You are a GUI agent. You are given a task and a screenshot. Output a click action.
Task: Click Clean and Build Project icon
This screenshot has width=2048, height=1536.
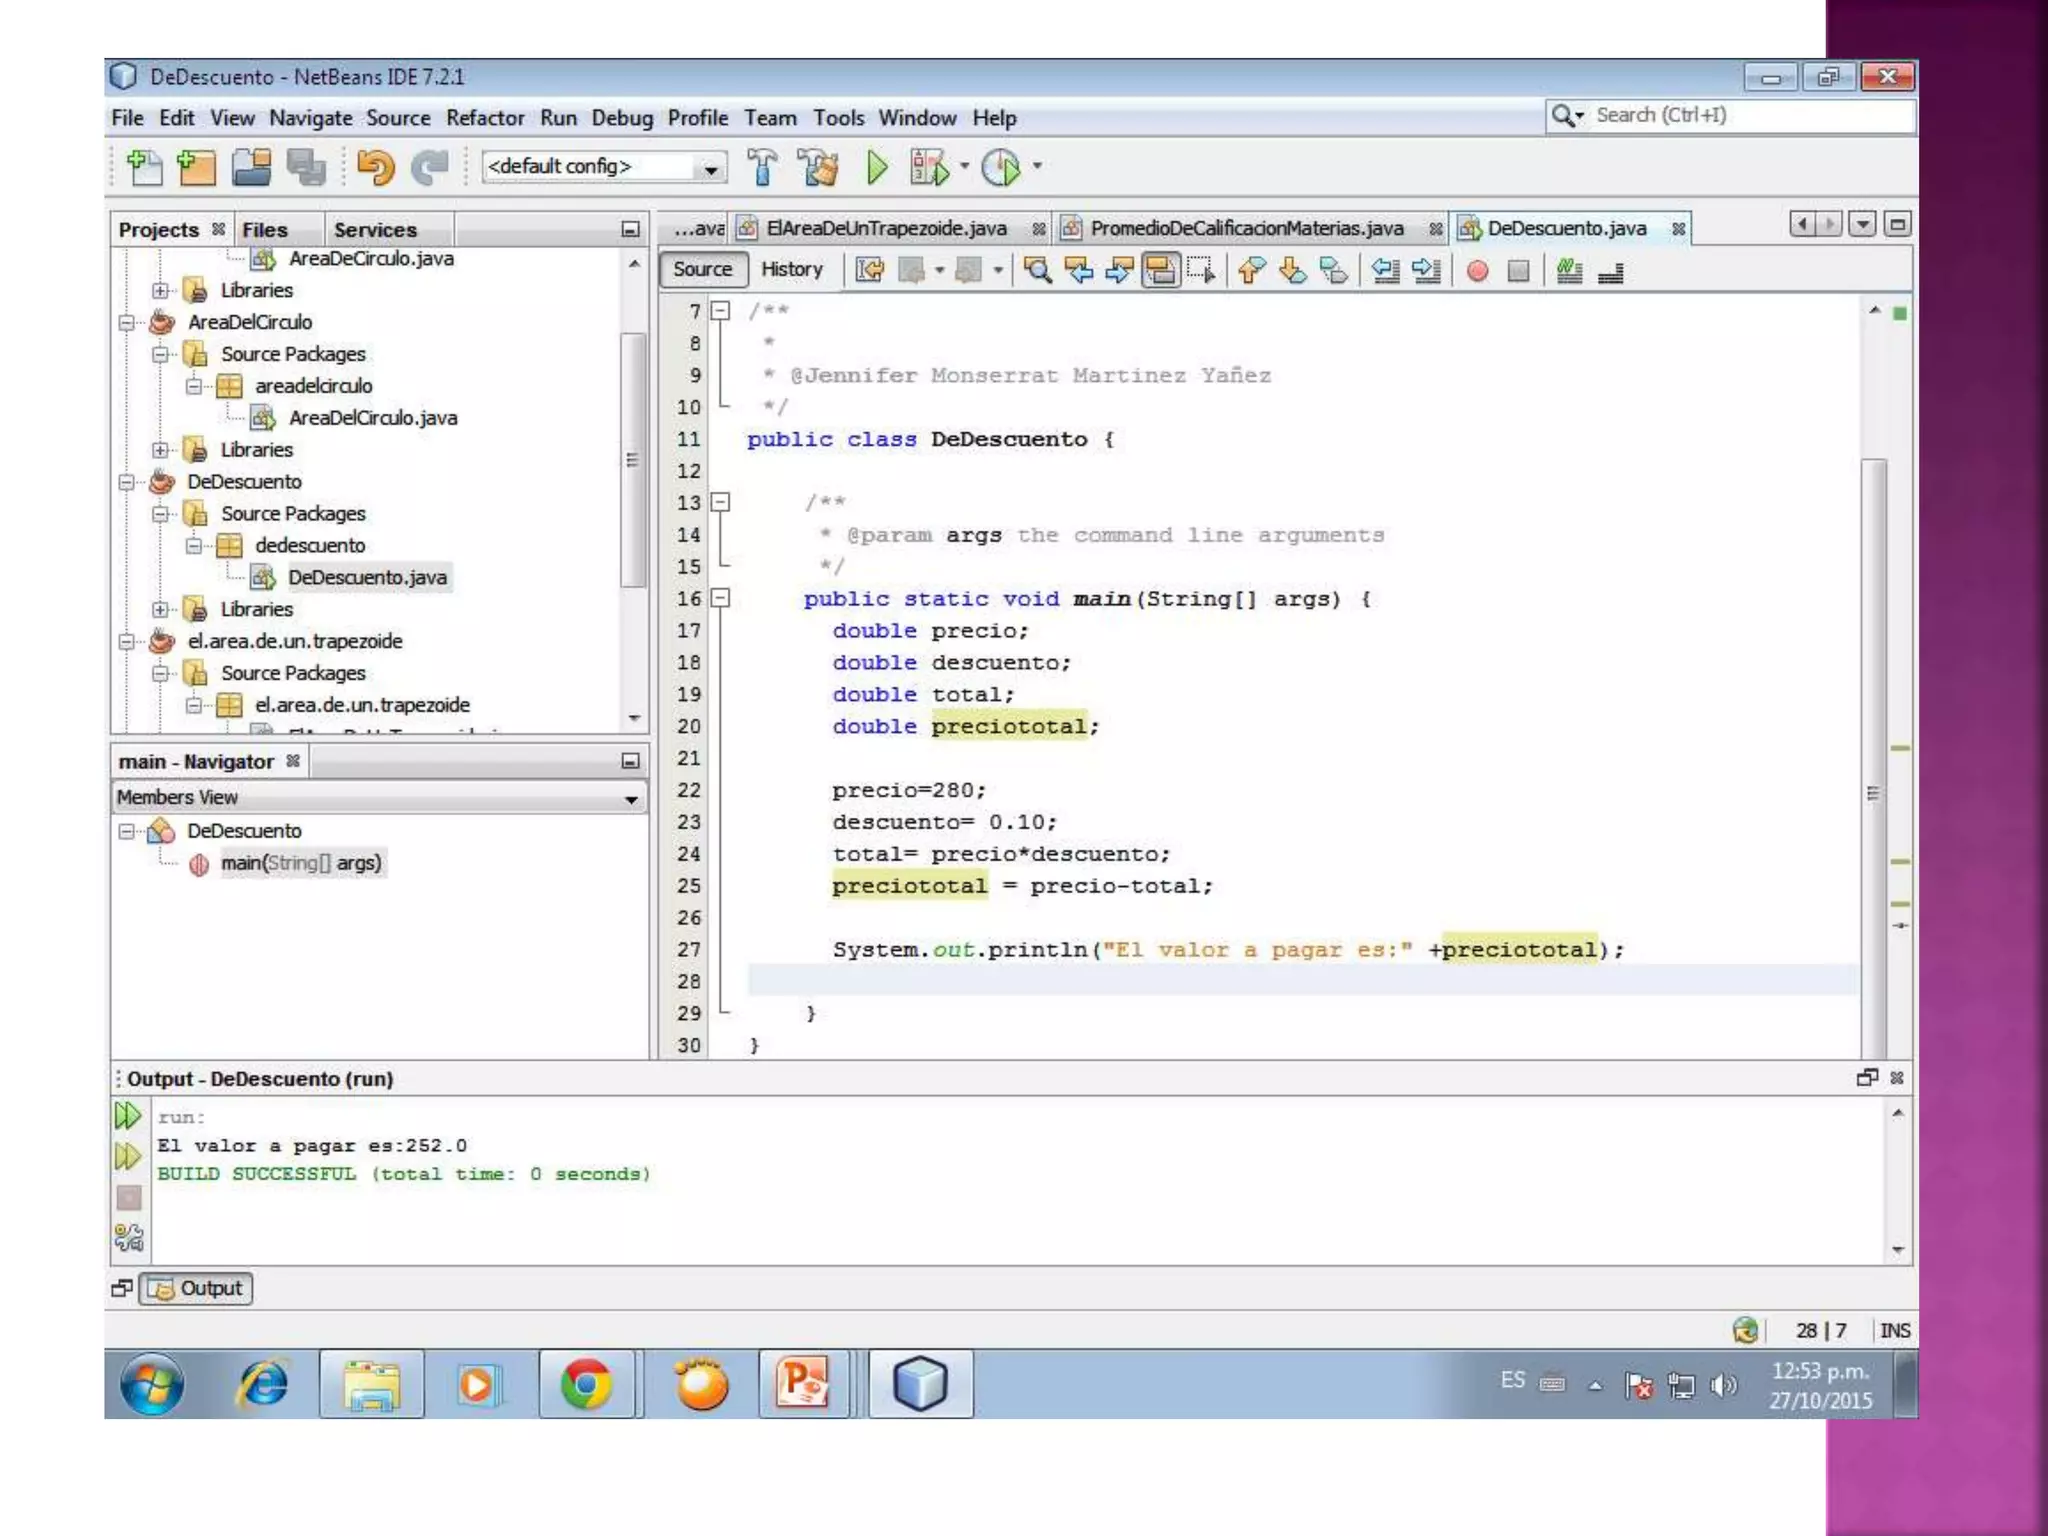point(819,168)
